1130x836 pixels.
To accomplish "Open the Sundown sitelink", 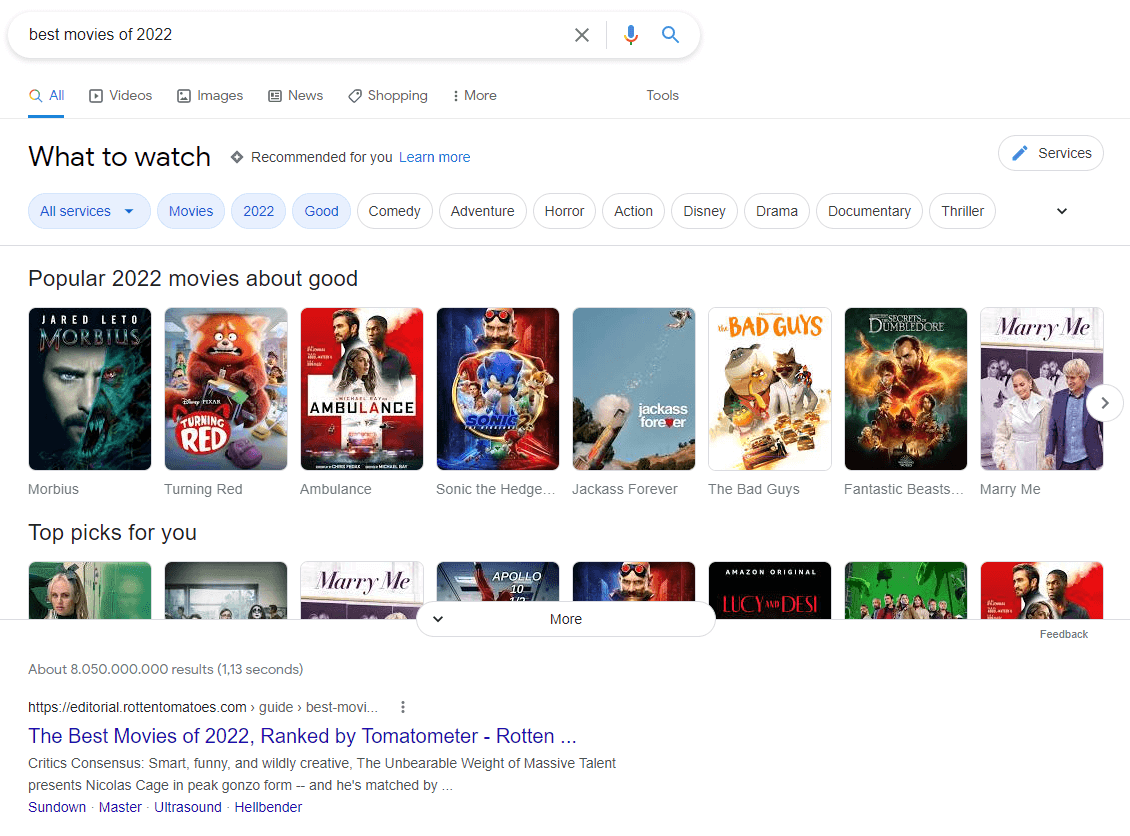I will pyautogui.click(x=57, y=807).
